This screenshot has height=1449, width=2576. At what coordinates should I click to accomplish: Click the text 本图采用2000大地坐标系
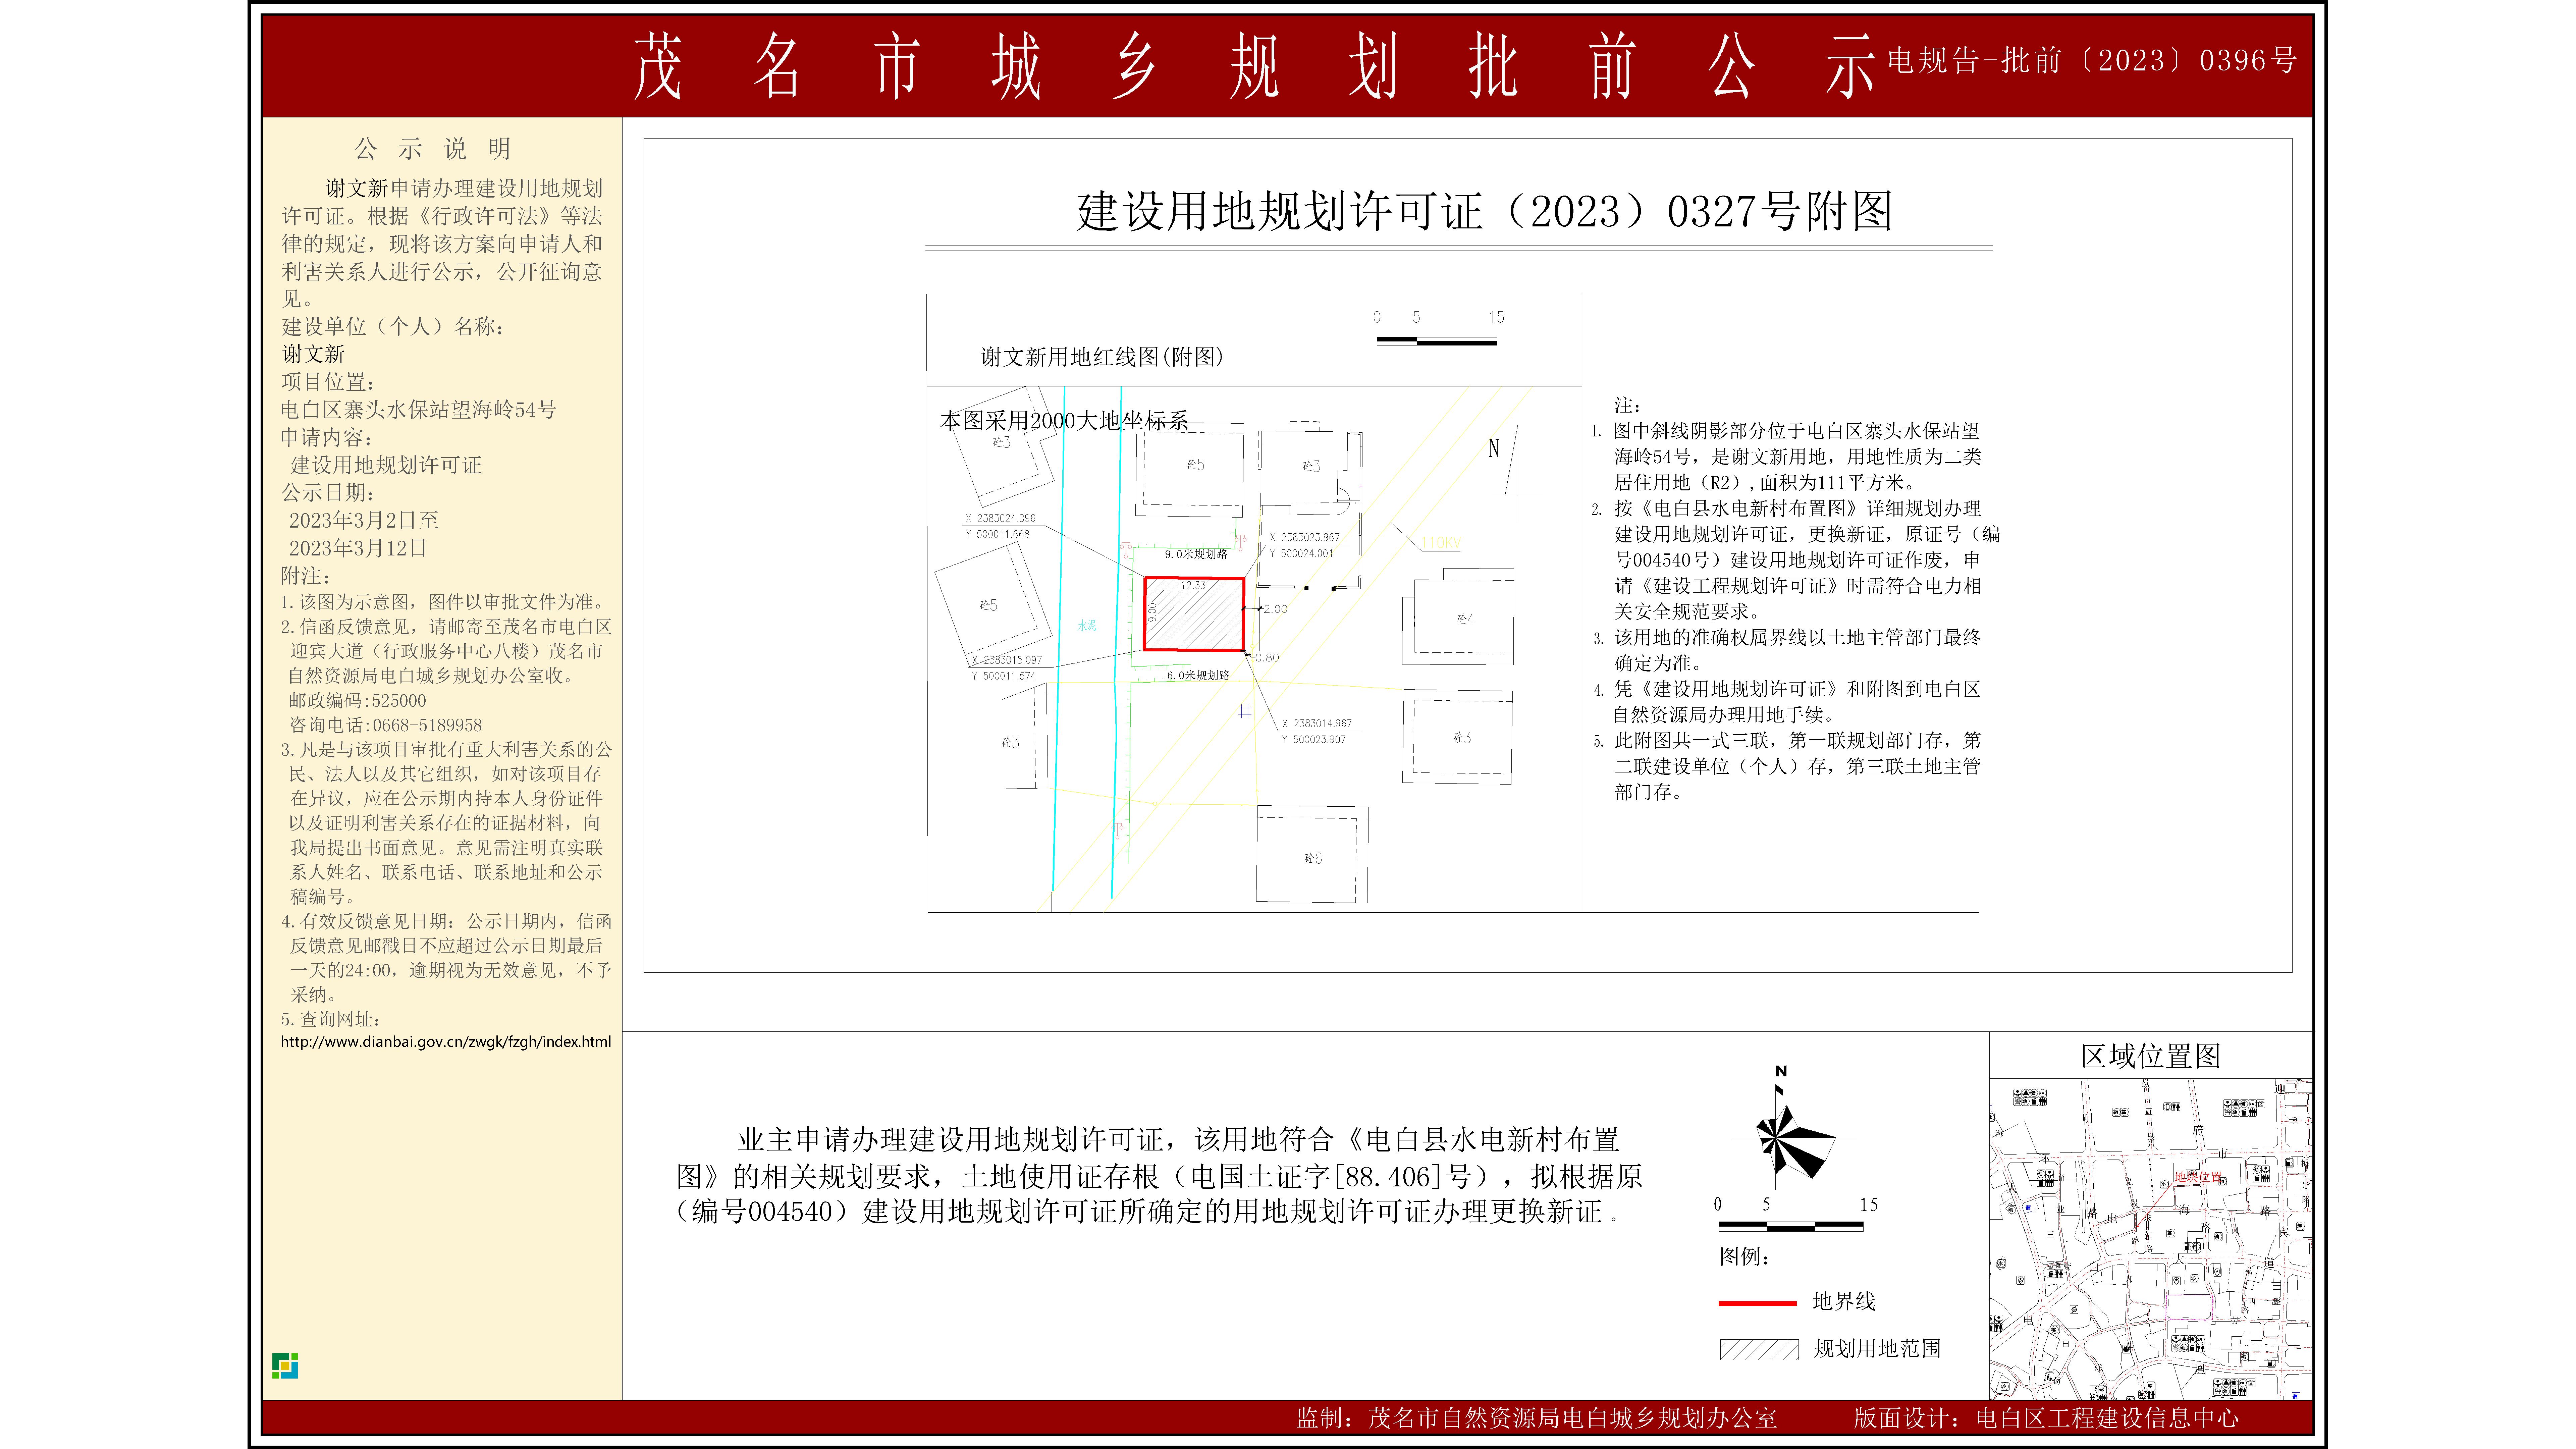coord(1064,421)
